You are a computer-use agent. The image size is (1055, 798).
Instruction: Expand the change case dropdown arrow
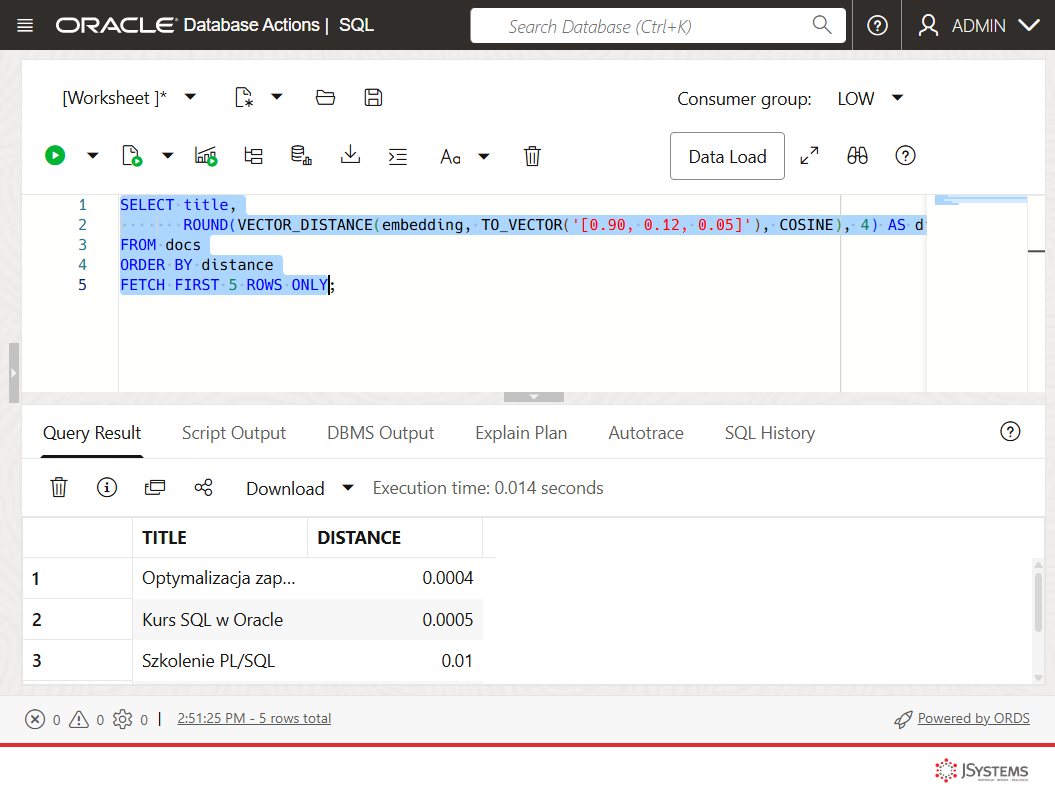(x=484, y=157)
